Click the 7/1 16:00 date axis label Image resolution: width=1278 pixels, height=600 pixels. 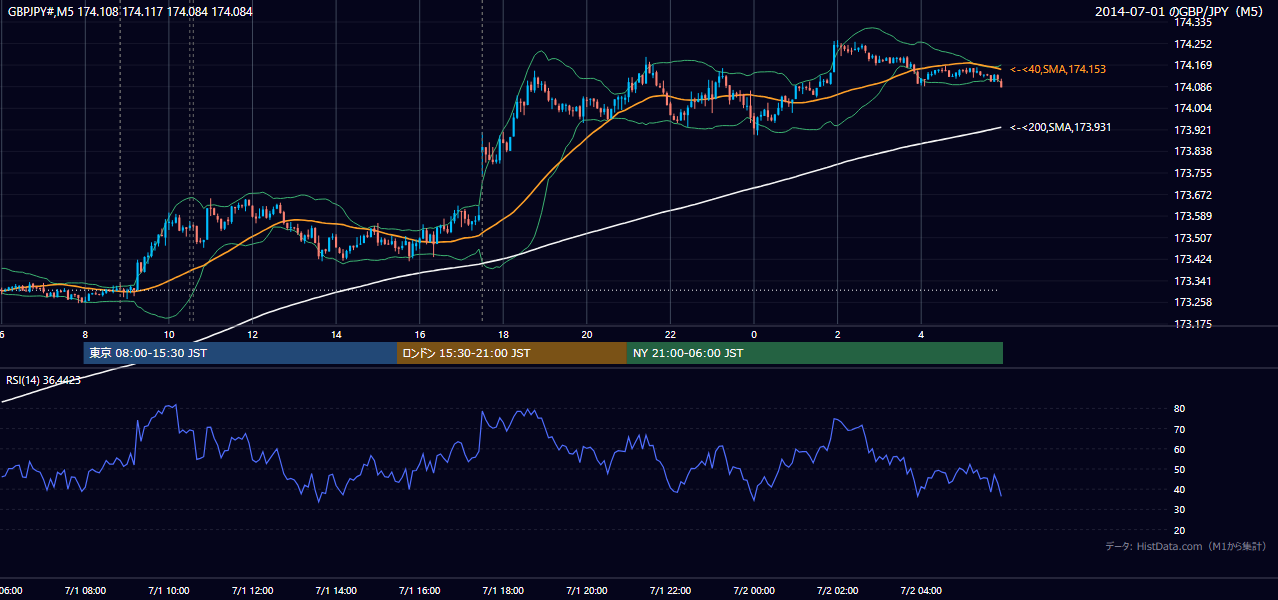pyautogui.click(x=420, y=591)
